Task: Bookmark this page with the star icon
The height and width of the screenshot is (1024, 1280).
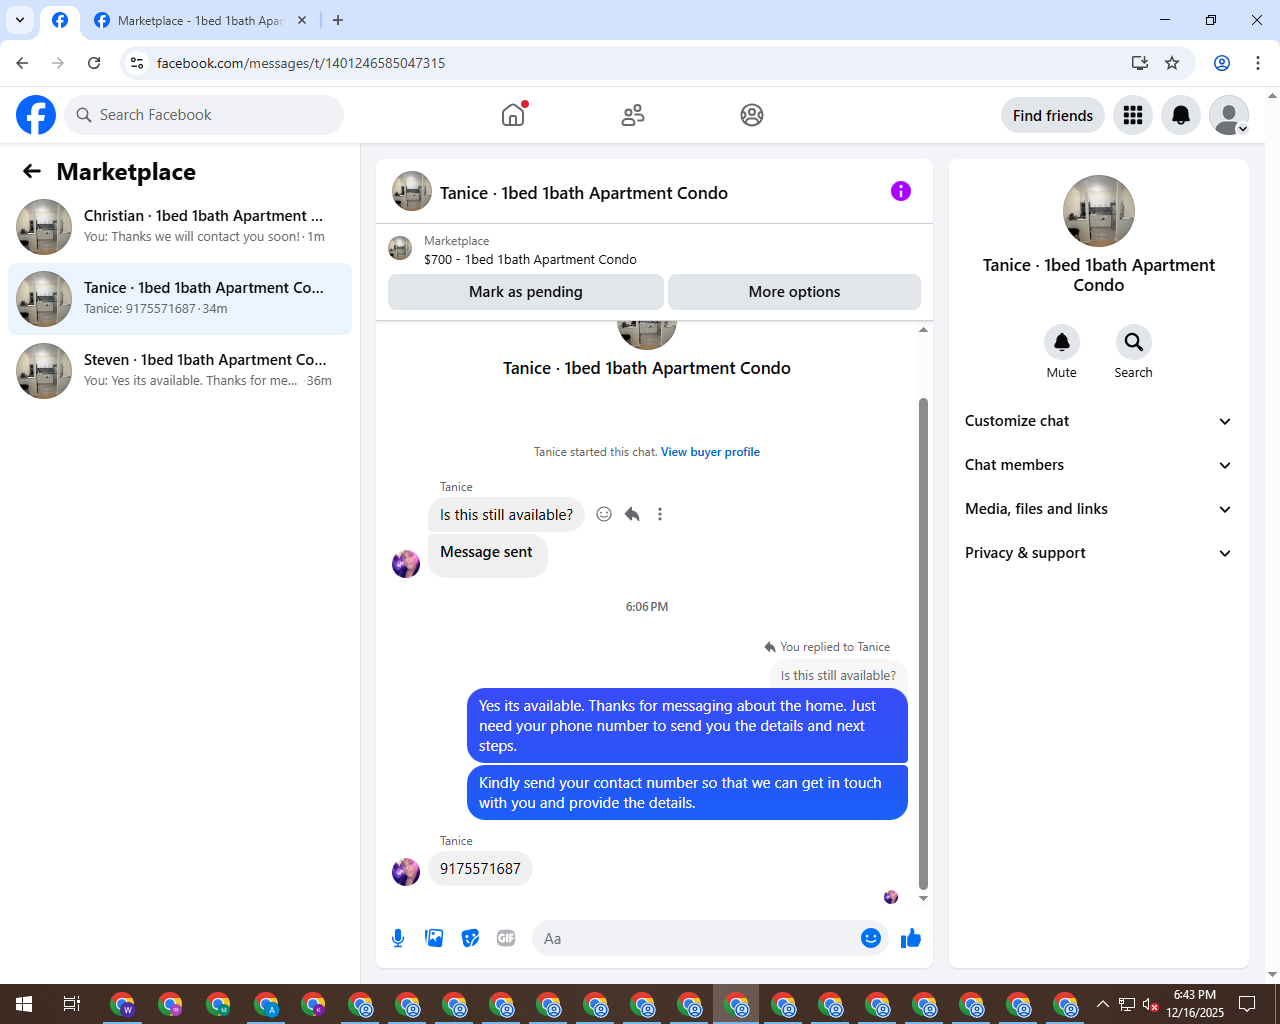Action: pyautogui.click(x=1172, y=63)
